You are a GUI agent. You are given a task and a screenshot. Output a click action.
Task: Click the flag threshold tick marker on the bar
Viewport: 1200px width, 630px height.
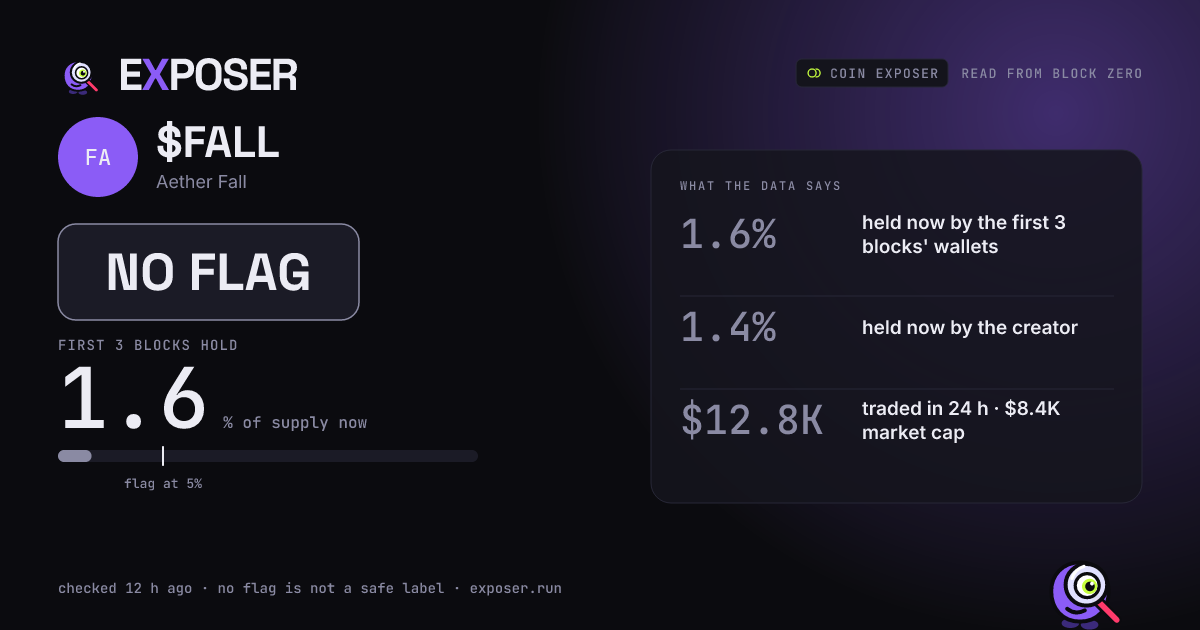163,456
